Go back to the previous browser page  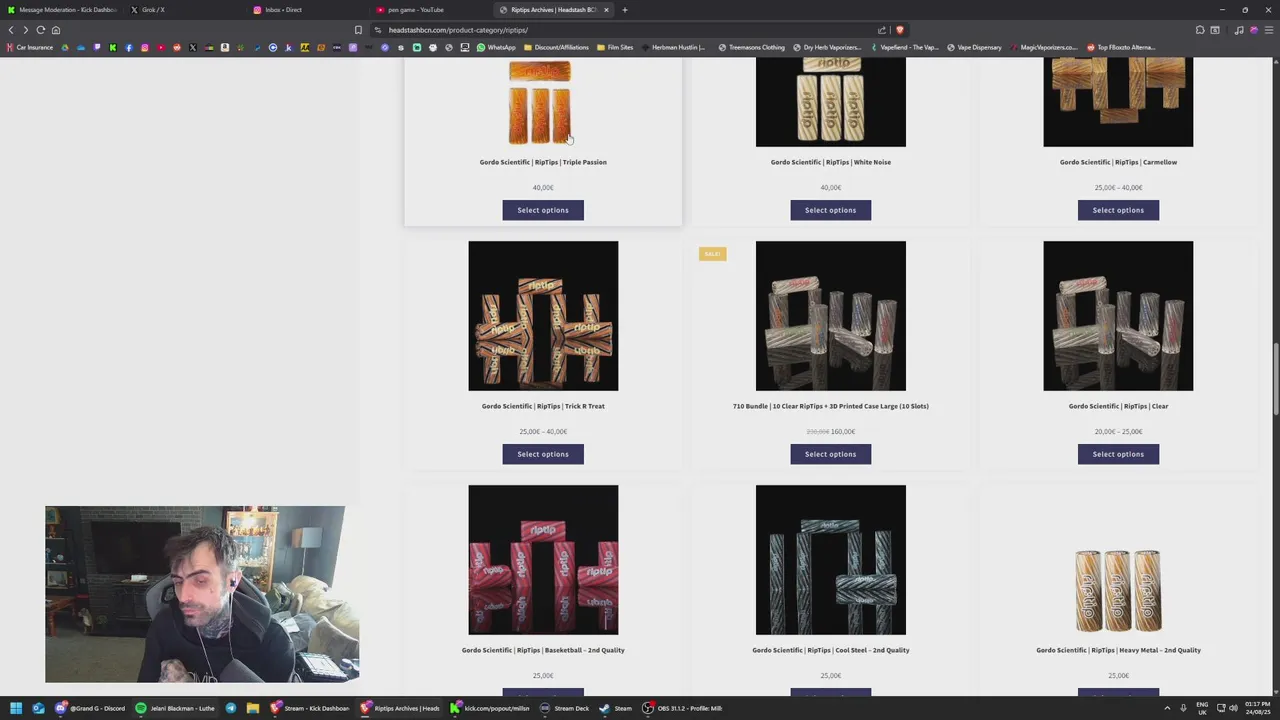11,30
